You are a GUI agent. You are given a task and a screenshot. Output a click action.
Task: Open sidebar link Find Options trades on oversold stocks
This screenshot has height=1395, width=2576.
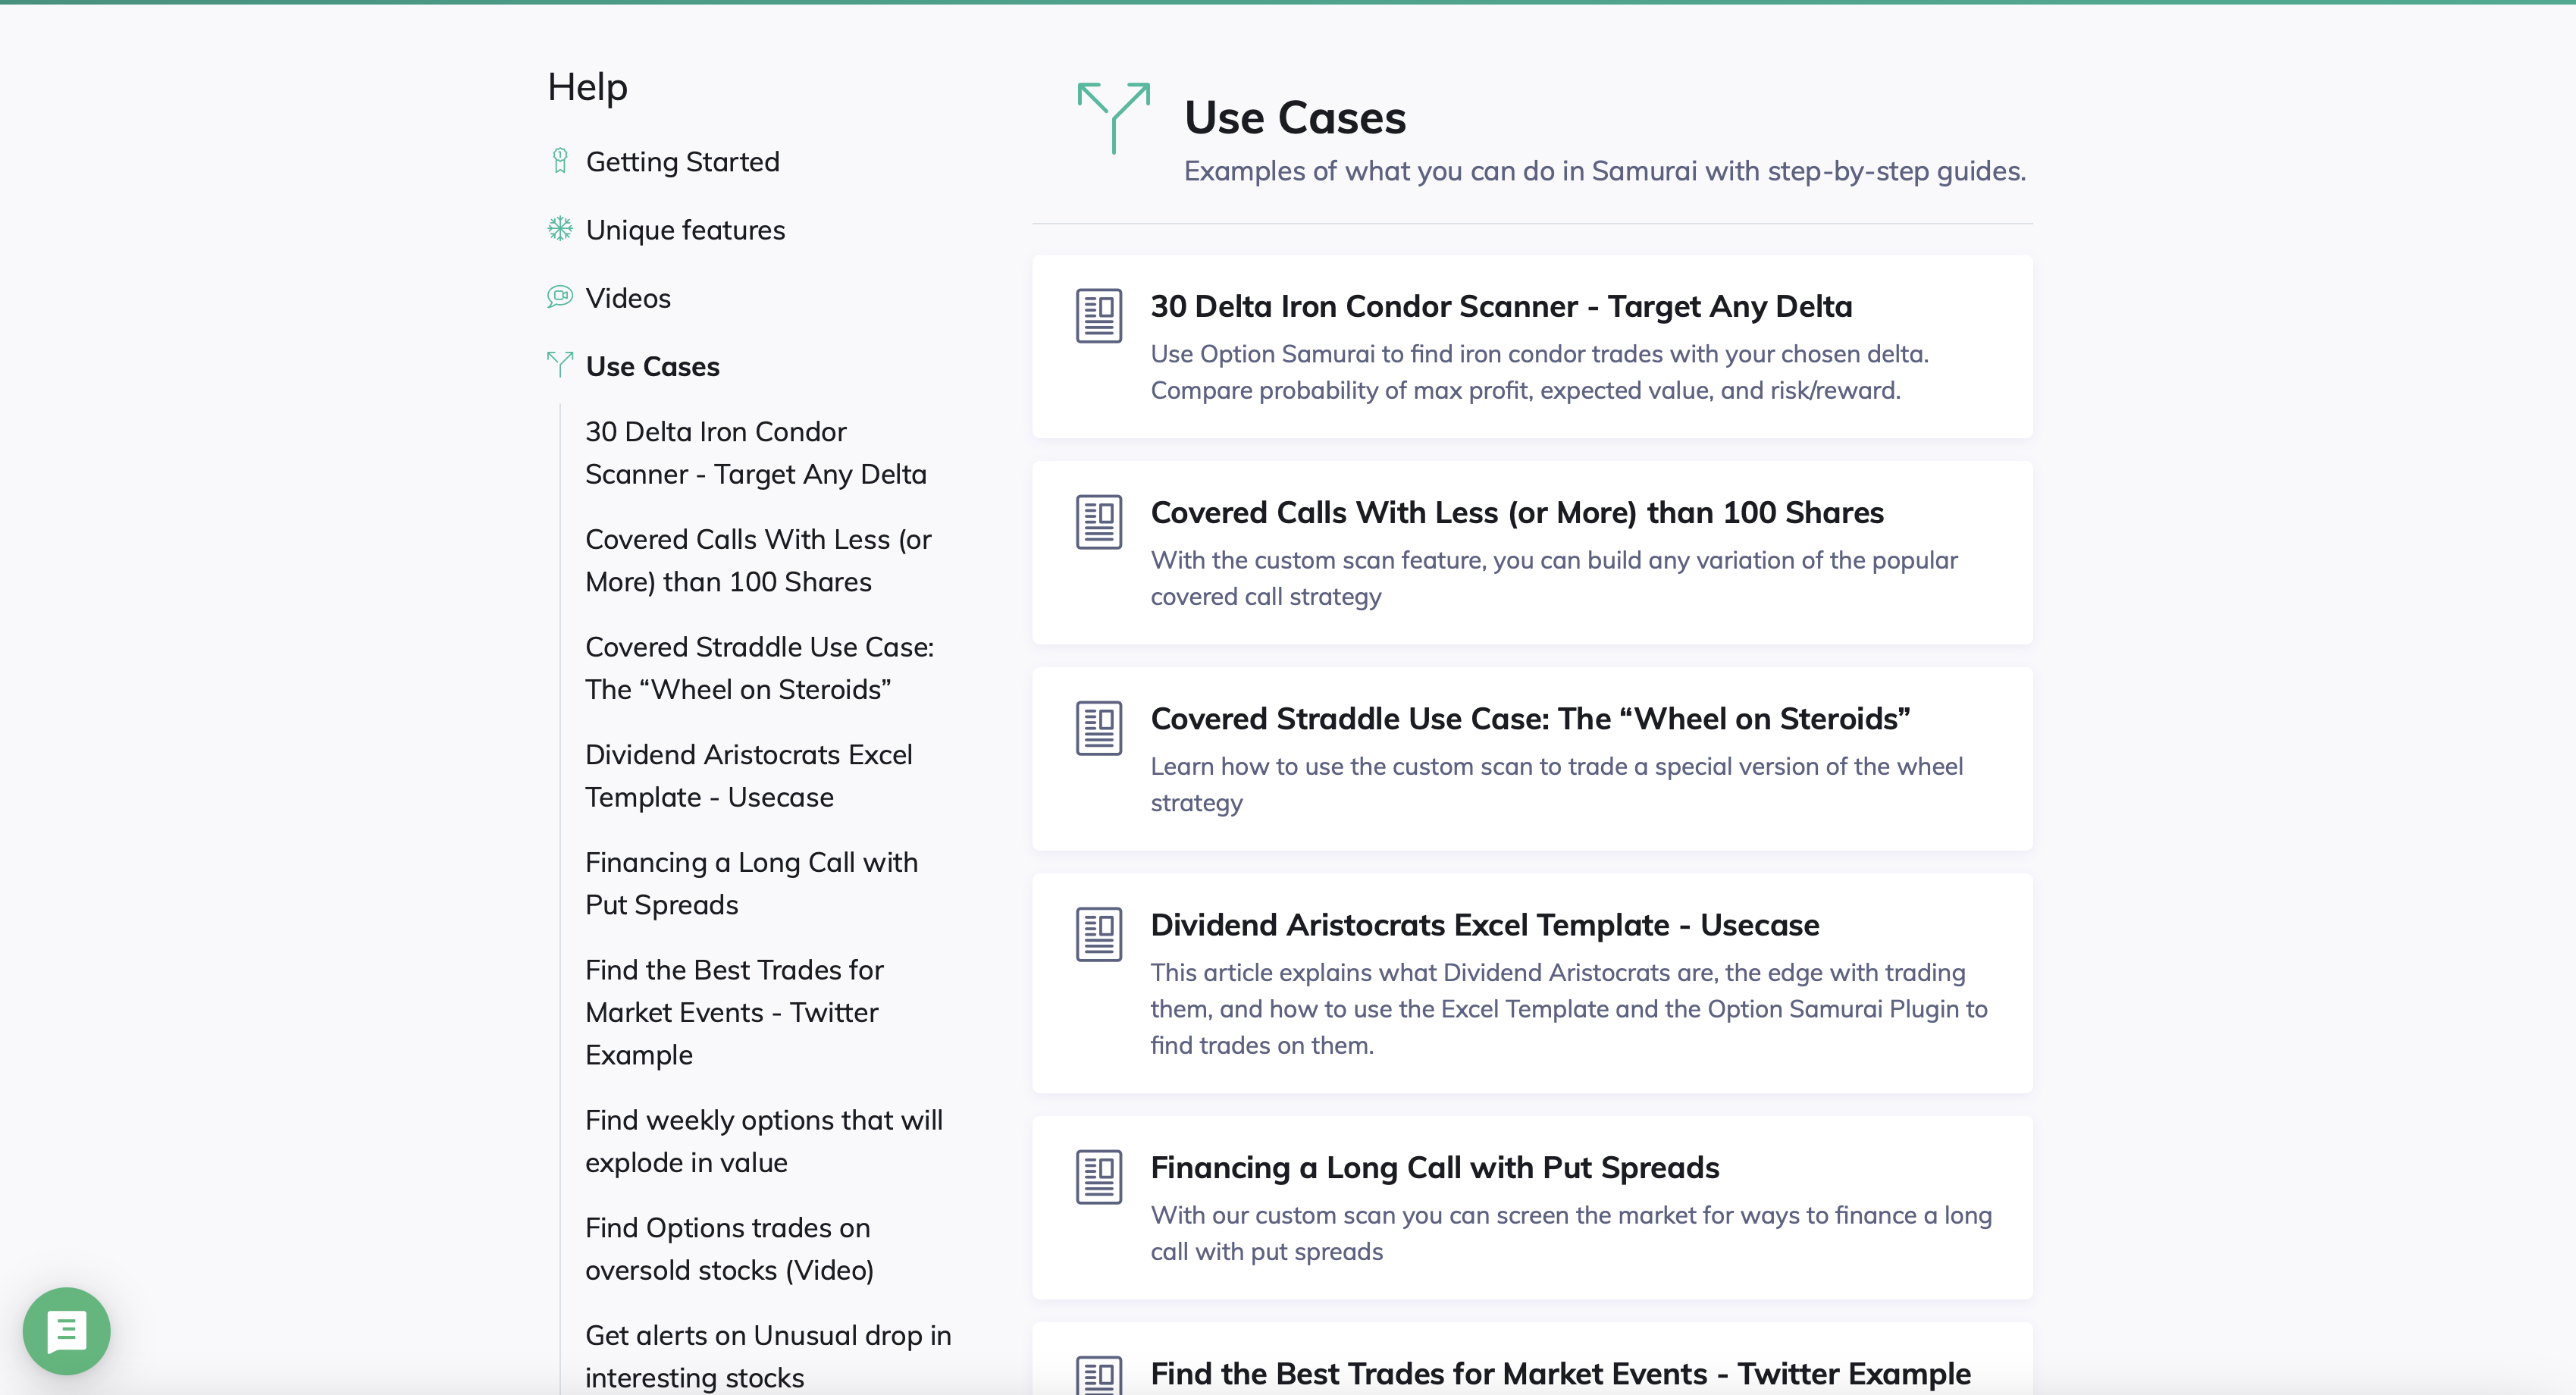click(x=728, y=1248)
